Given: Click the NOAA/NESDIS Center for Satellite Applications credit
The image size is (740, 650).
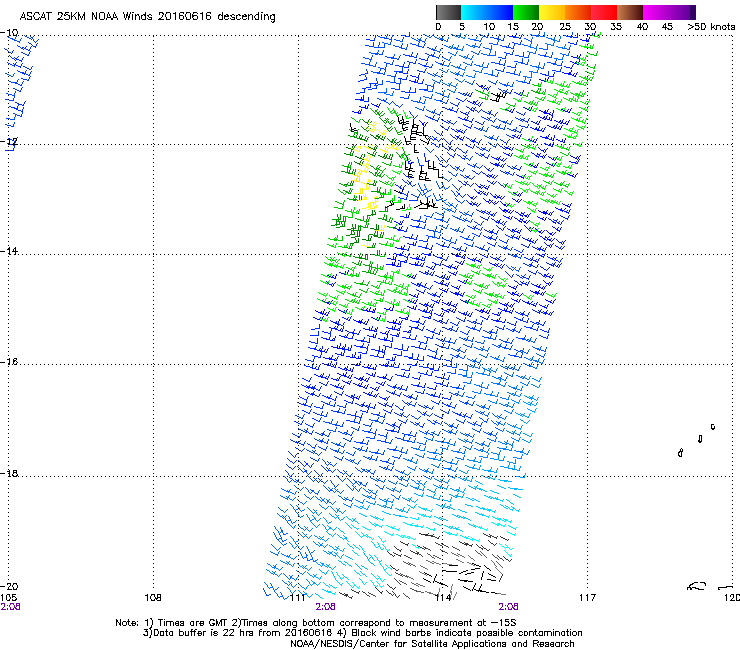Looking at the screenshot, I should (x=432, y=644).
